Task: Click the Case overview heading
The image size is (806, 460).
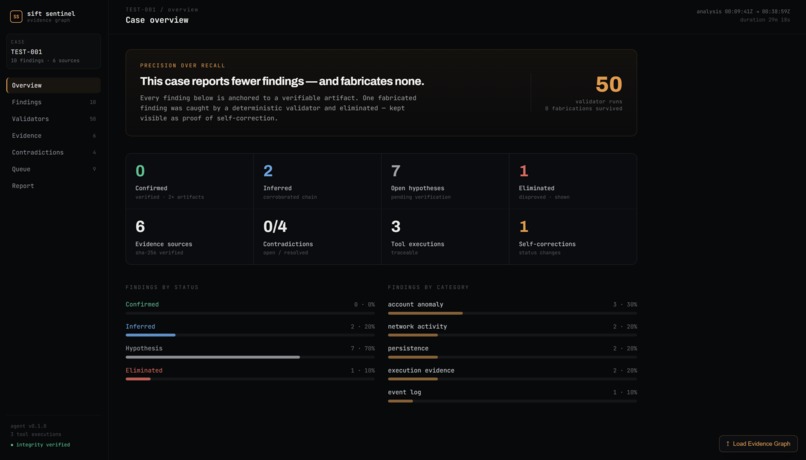Action: [157, 20]
